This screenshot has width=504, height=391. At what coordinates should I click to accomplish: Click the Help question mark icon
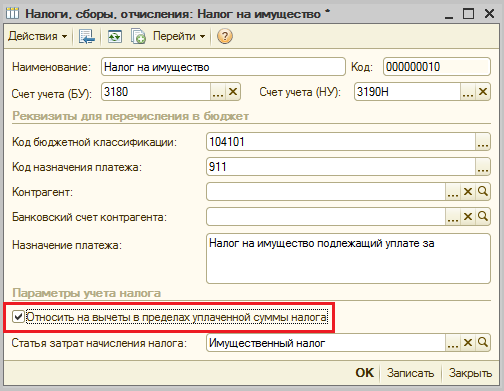[x=225, y=36]
